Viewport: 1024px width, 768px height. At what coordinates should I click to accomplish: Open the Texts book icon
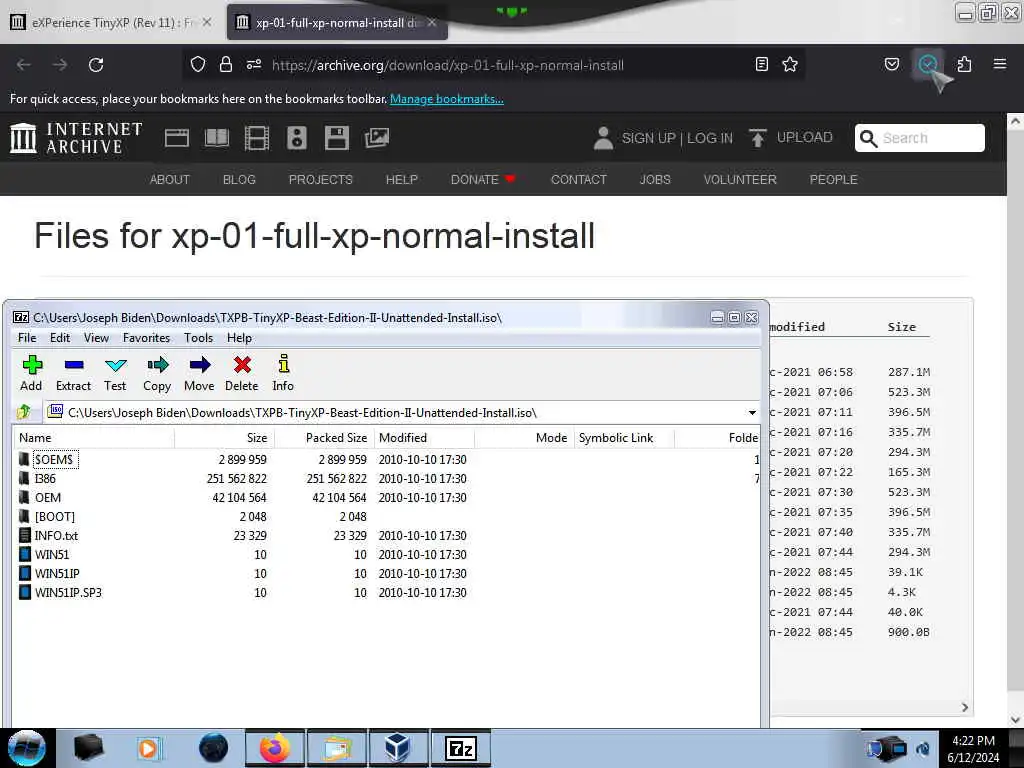point(217,138)
